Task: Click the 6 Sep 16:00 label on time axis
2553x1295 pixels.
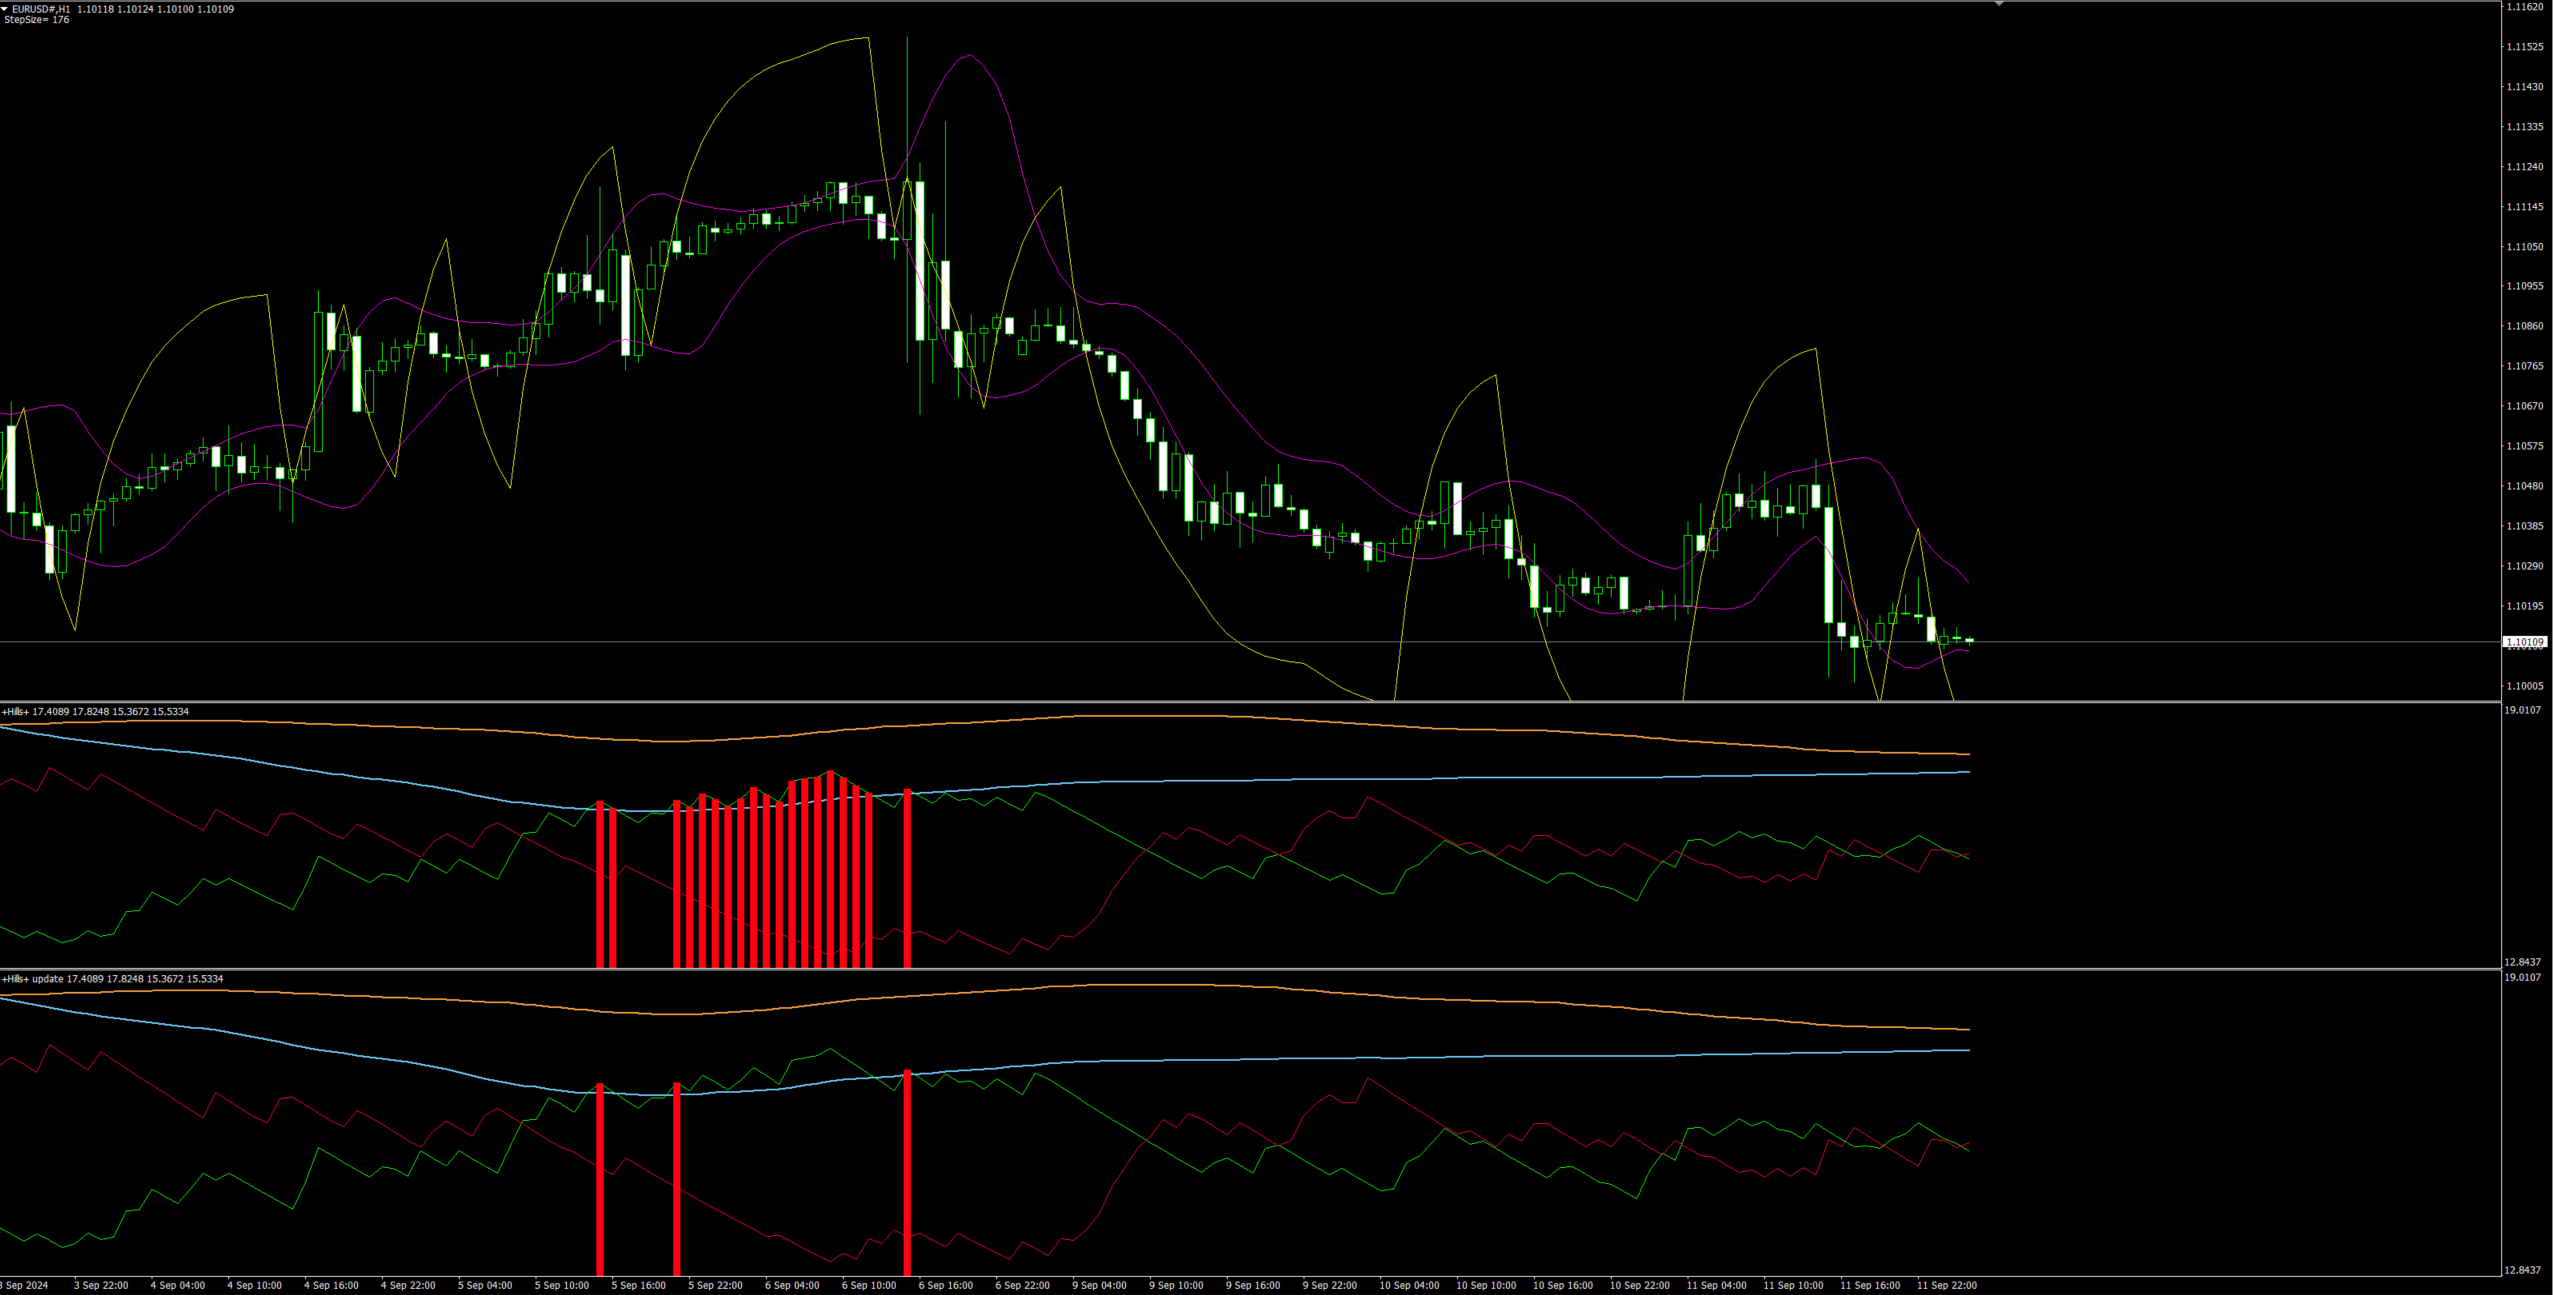Action: pyautogui.click(x=946, y=1285)
